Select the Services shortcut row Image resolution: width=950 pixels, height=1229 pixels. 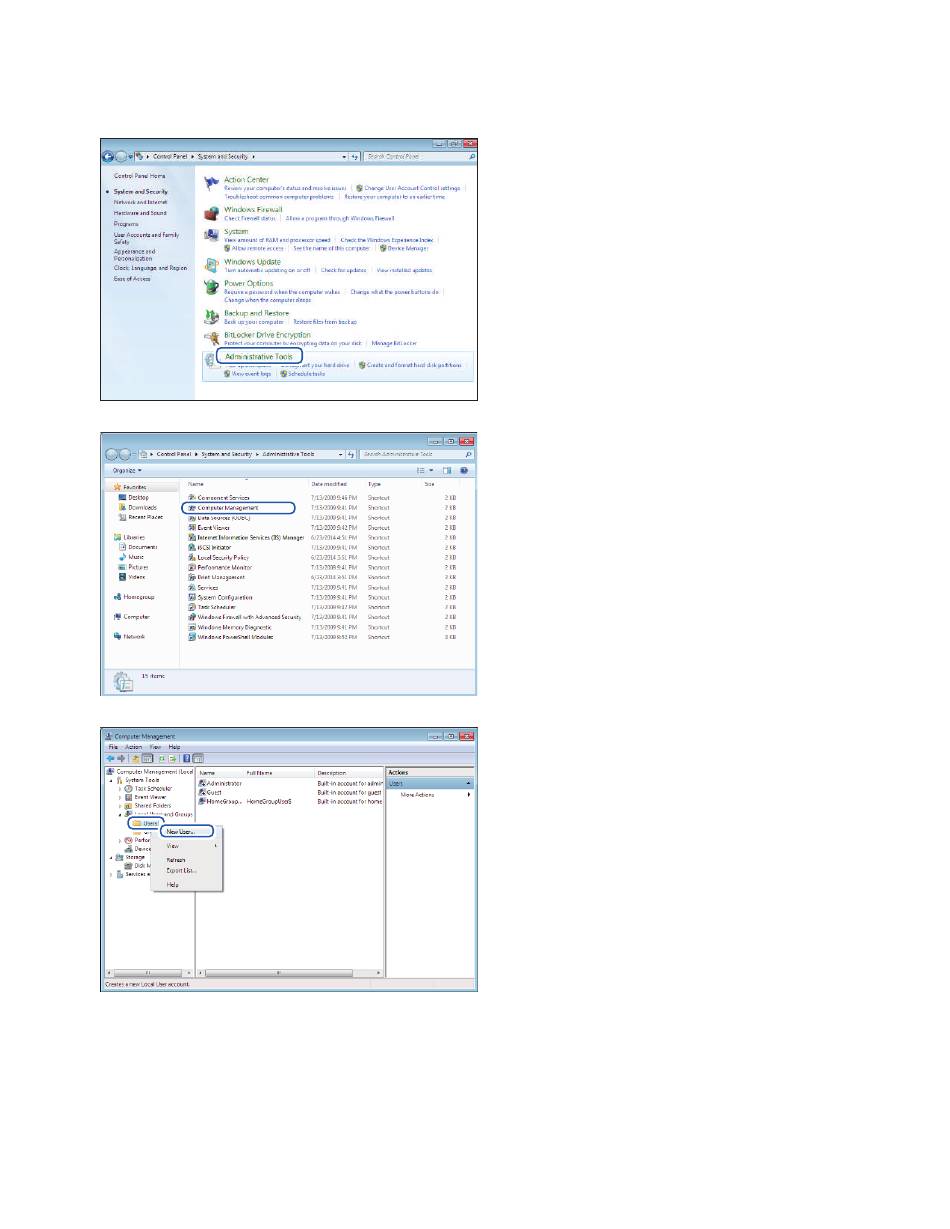tap(320, 587)
